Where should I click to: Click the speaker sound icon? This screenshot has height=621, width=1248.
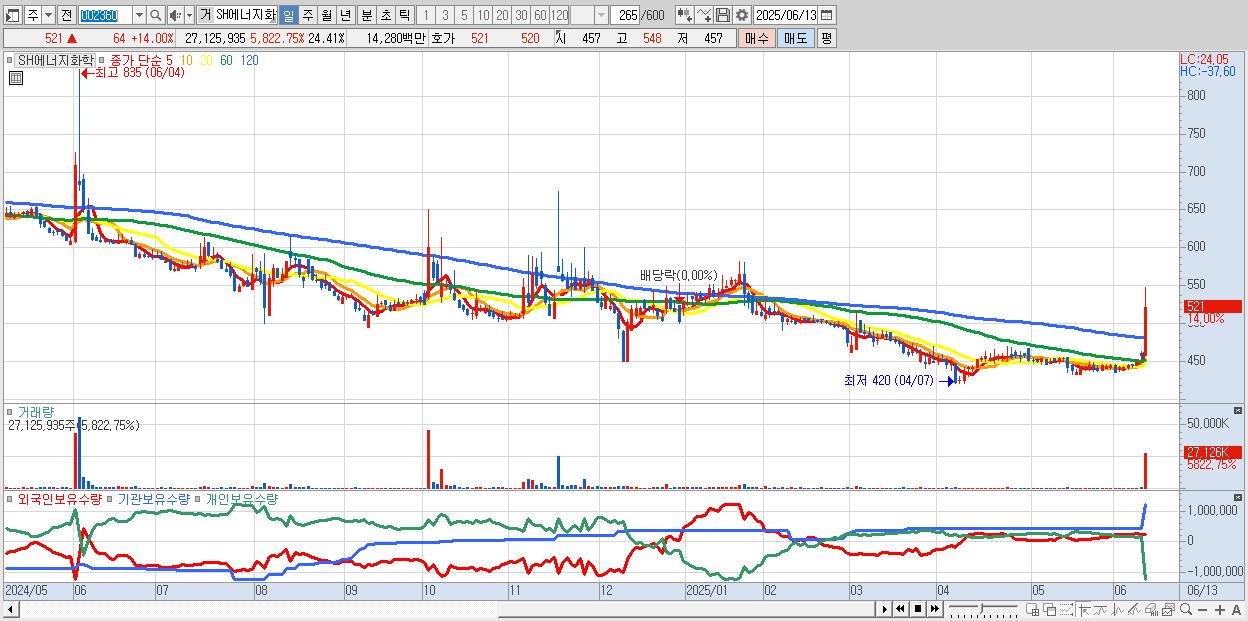175,15
